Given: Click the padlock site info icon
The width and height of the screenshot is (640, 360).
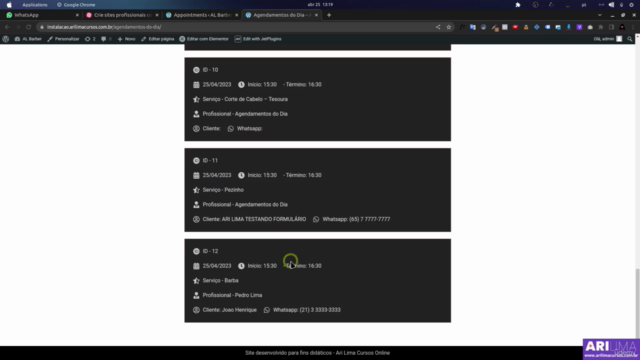Looking at the screenshot, I should click(42, 27).
